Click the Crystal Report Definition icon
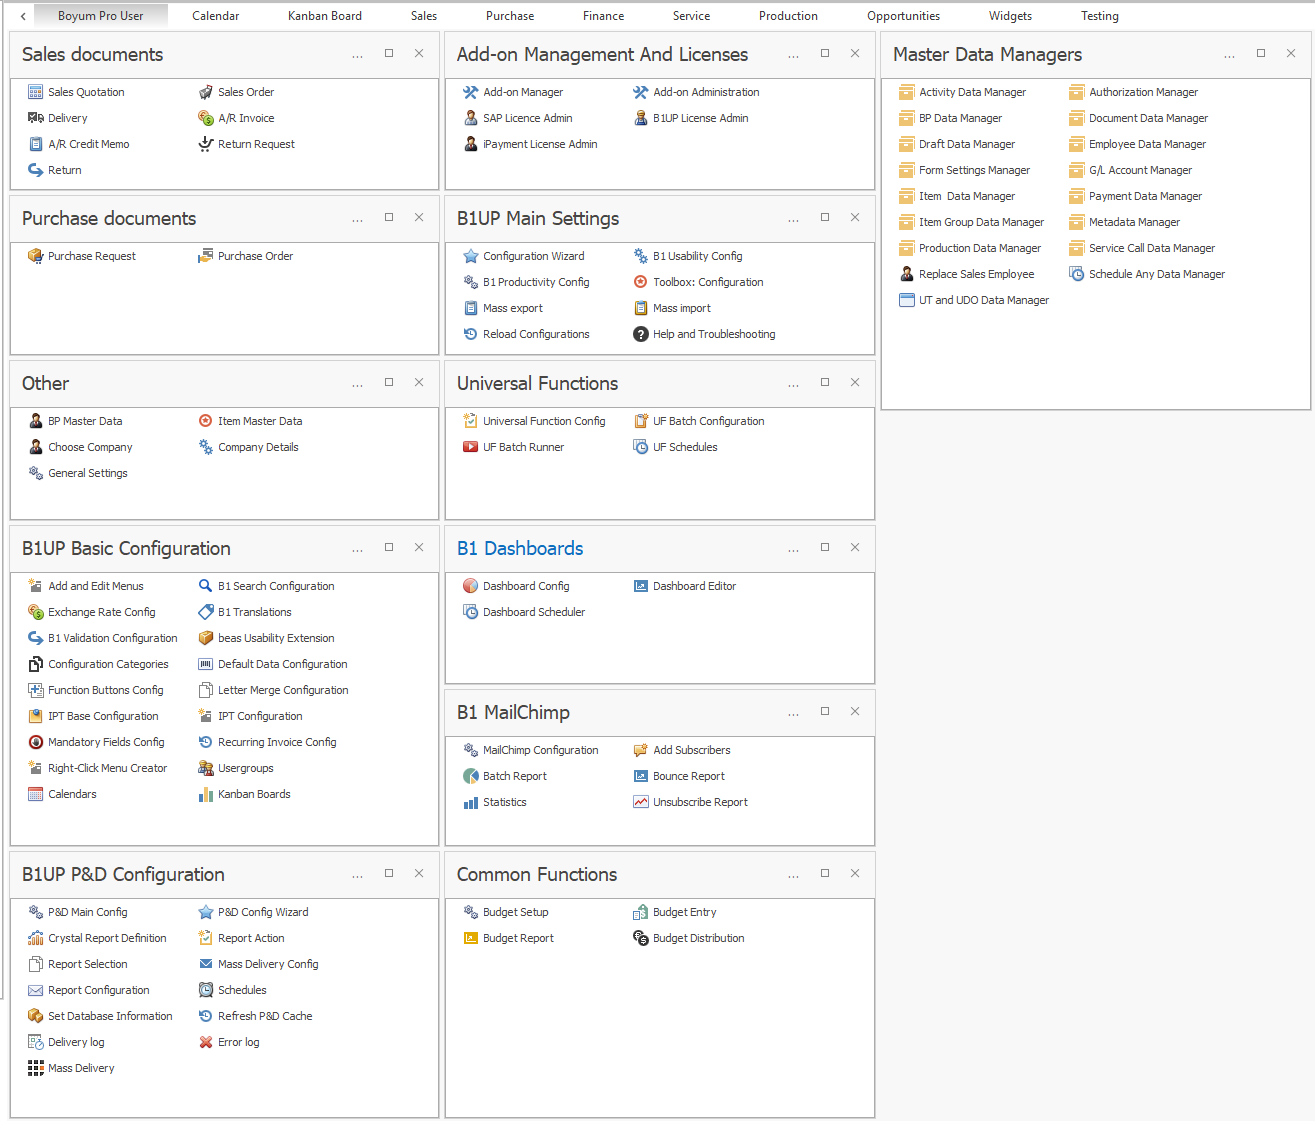The image size is (1315, 1123). point(36,938)
